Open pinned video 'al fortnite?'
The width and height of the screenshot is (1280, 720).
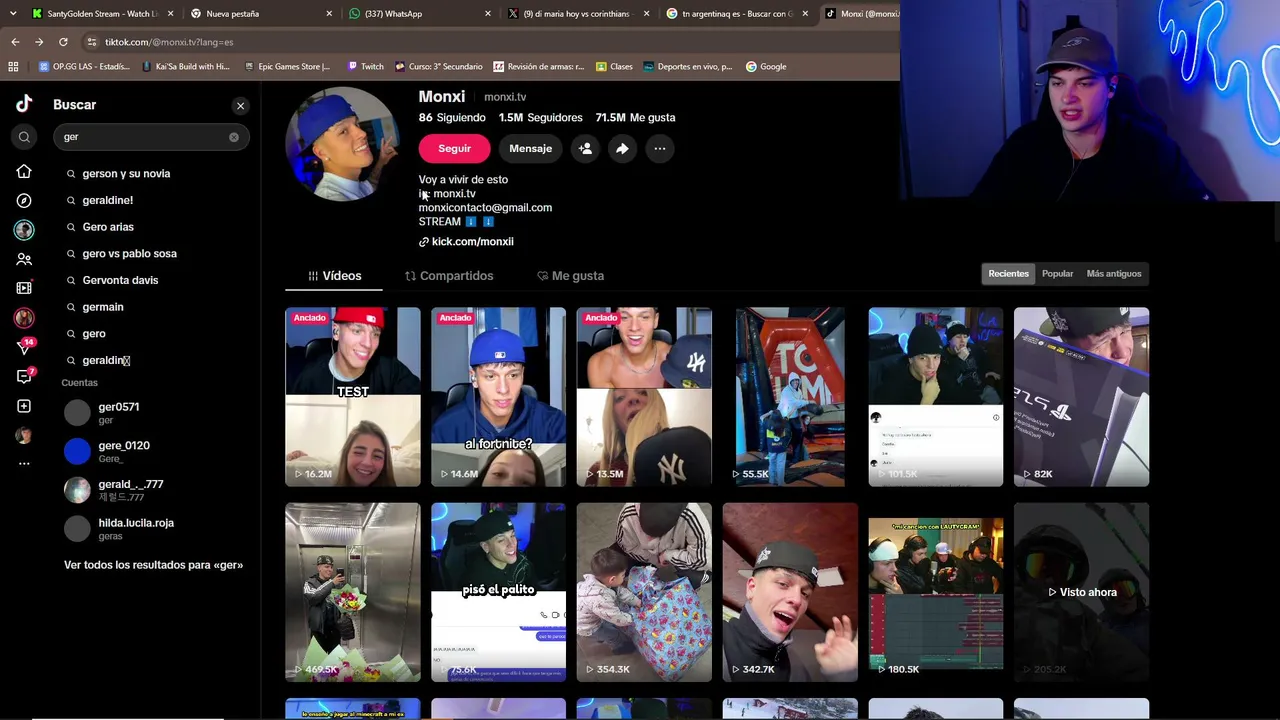(498, 397)
